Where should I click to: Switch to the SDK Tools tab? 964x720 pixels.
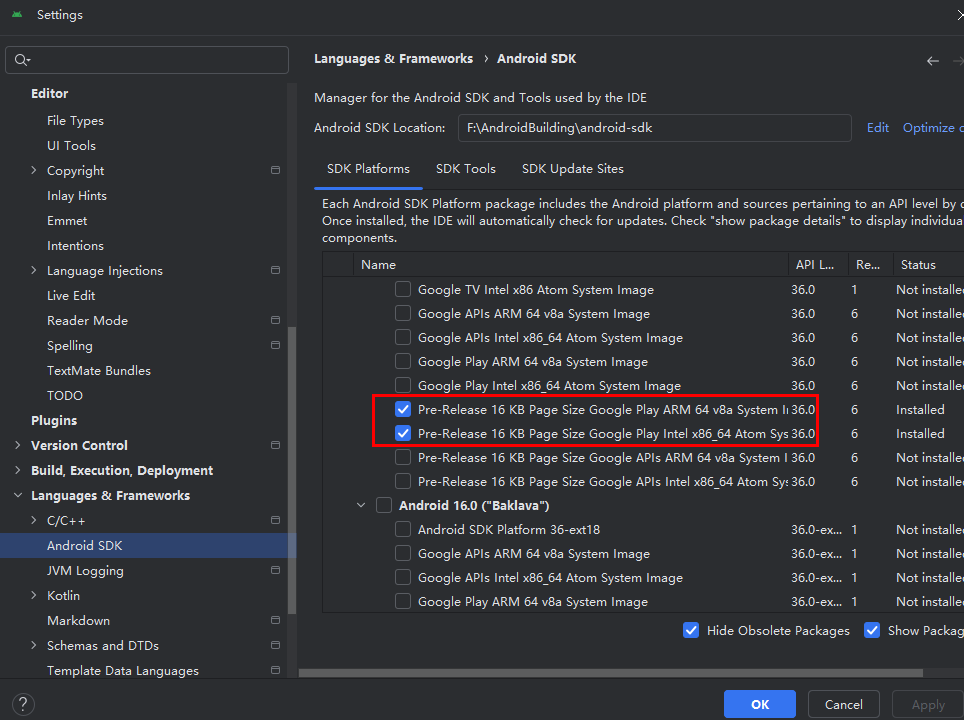click(x=465, y=169)
